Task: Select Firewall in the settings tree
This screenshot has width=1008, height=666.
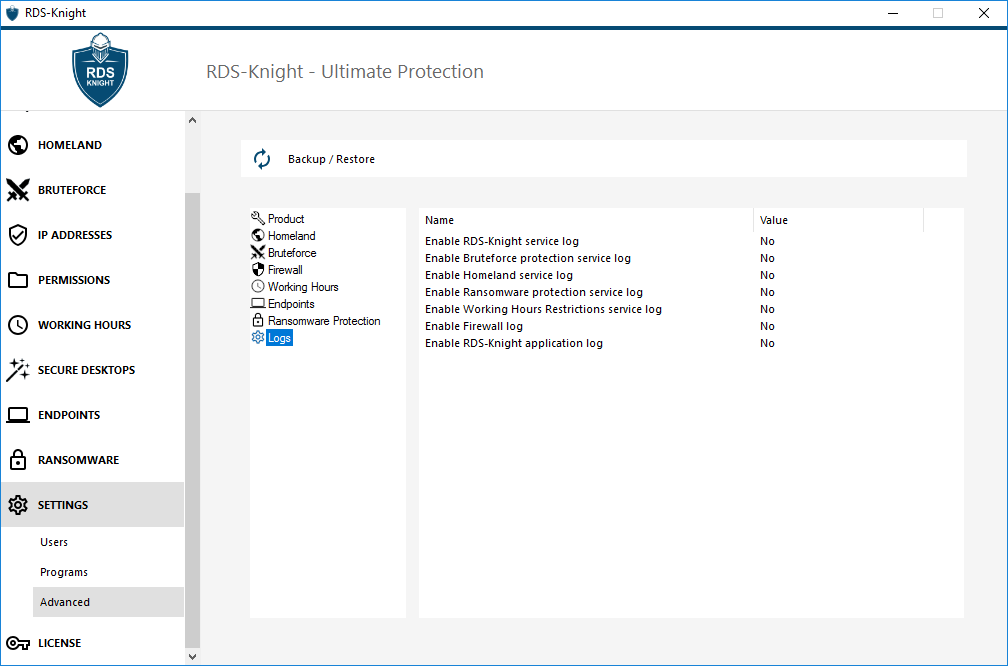Action: coord(285,269)
